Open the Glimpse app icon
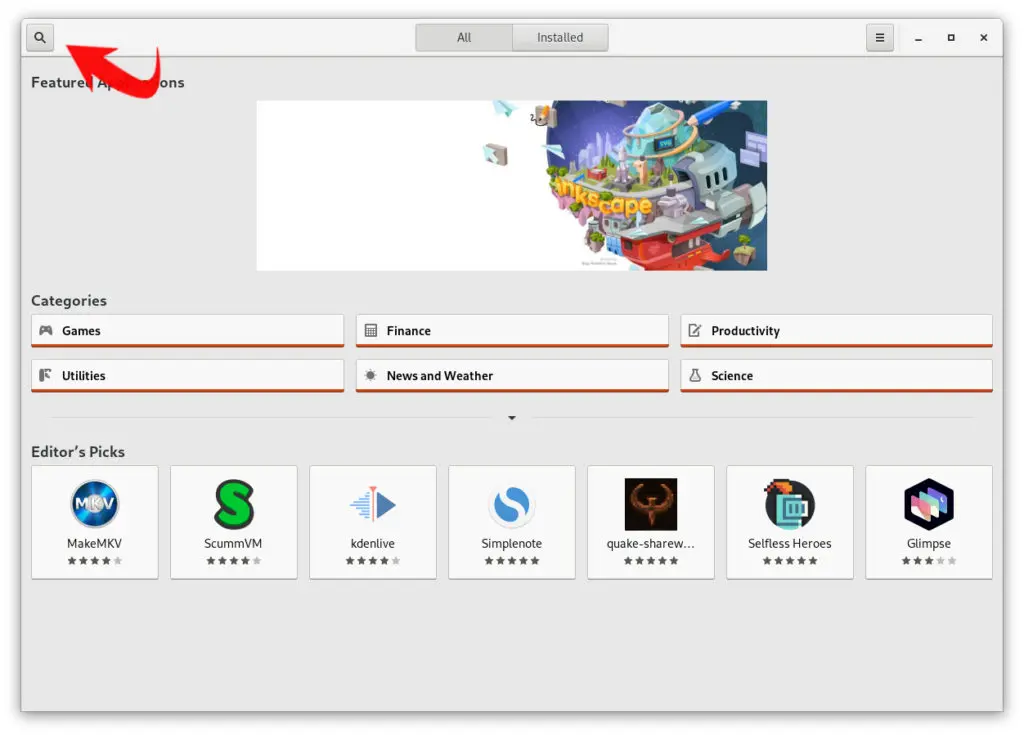The height and width of the screenshot is (735, 1024). 929,505
